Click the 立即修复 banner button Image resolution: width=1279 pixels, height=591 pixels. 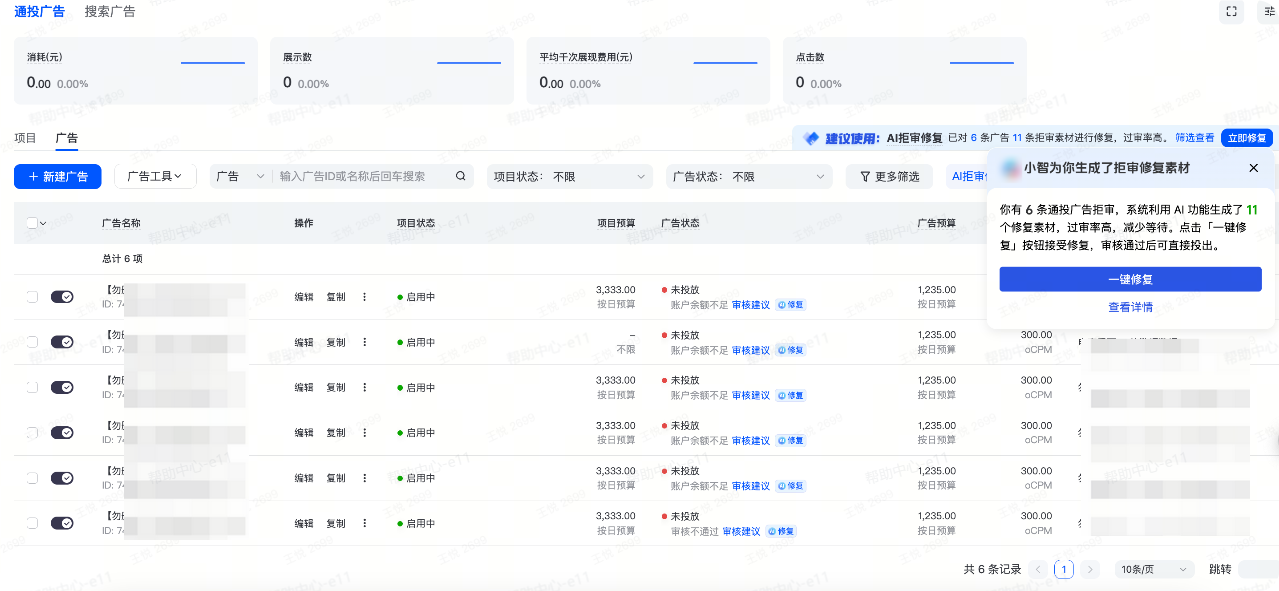(1247, 138)
